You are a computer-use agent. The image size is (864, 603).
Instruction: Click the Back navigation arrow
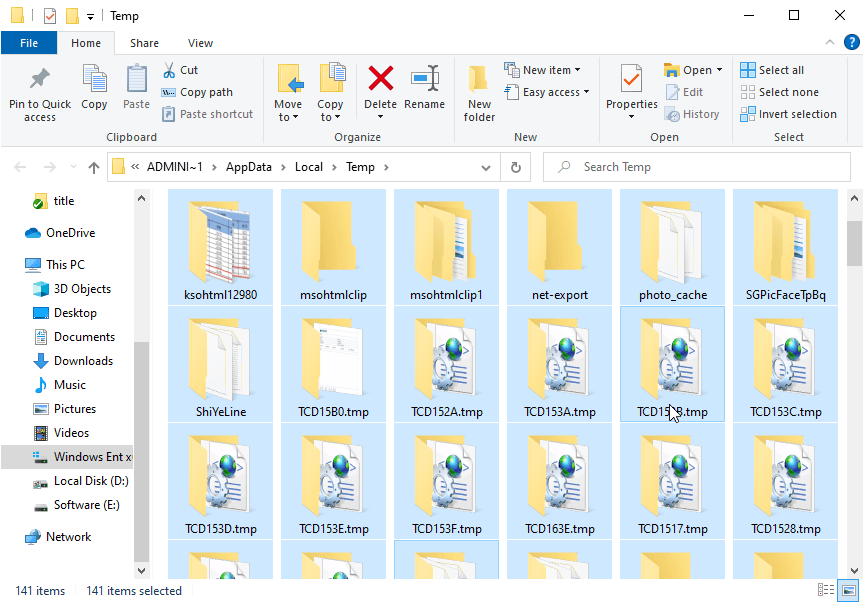click(20, 167)
